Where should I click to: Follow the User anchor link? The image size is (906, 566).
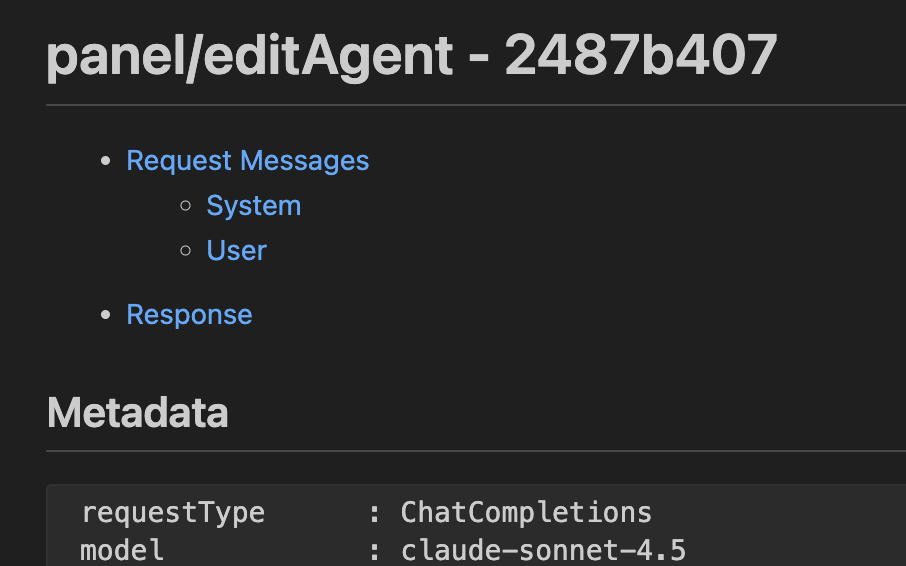tap(236, 250)
